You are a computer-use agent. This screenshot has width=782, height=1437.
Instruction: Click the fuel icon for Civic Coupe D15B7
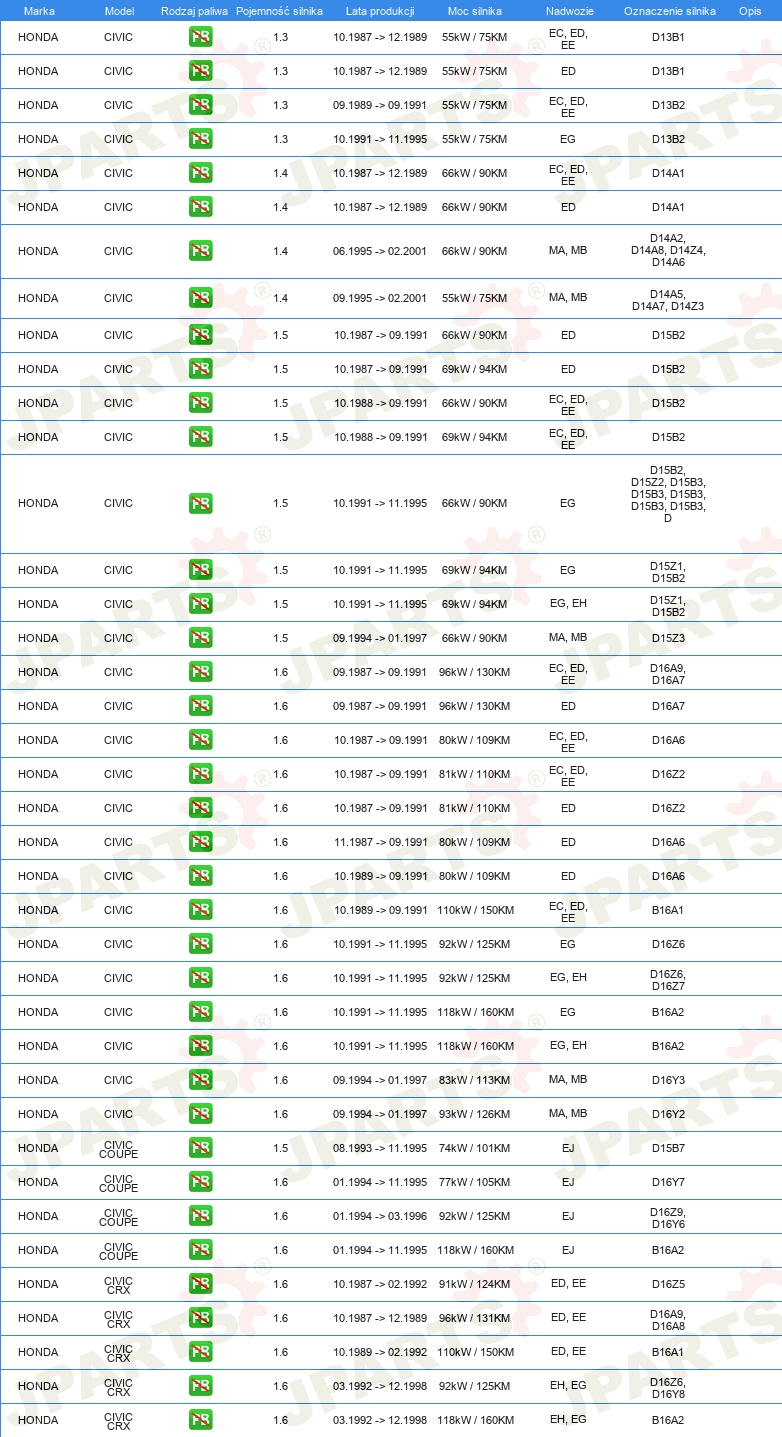pyautogui.click(x=201, y=1148)
